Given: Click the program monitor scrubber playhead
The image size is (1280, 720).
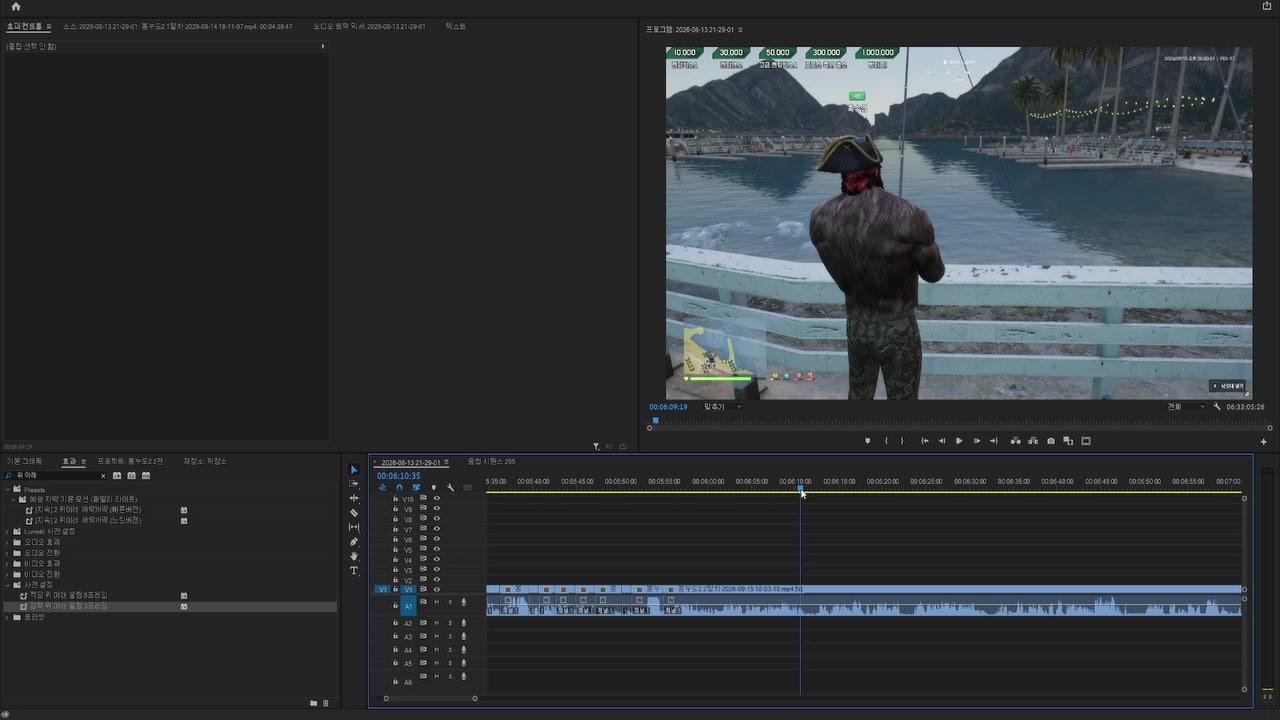Looking at the screenshot, I should (656, 420).
